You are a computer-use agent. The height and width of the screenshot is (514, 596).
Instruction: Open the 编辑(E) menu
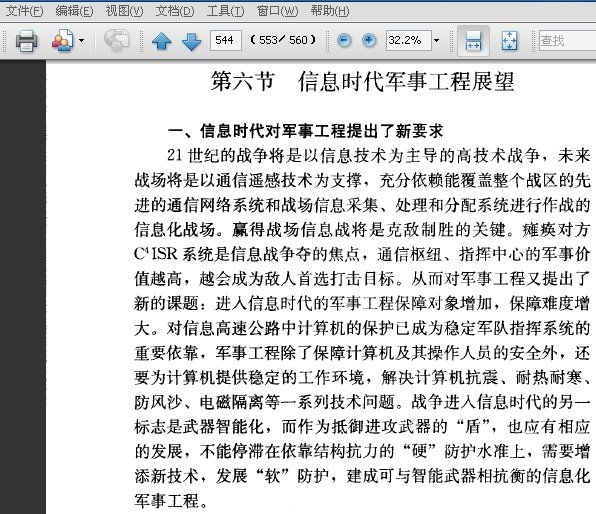coord(74,11)
